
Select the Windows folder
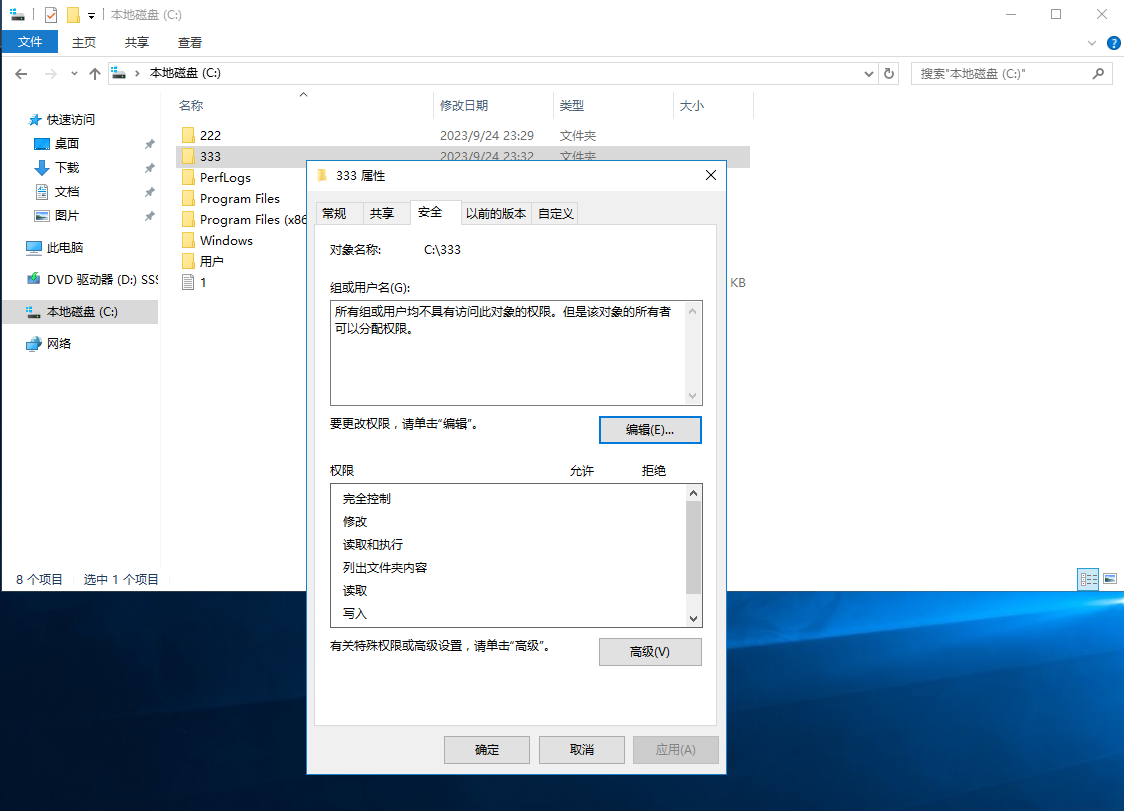(x=226, y=241)
